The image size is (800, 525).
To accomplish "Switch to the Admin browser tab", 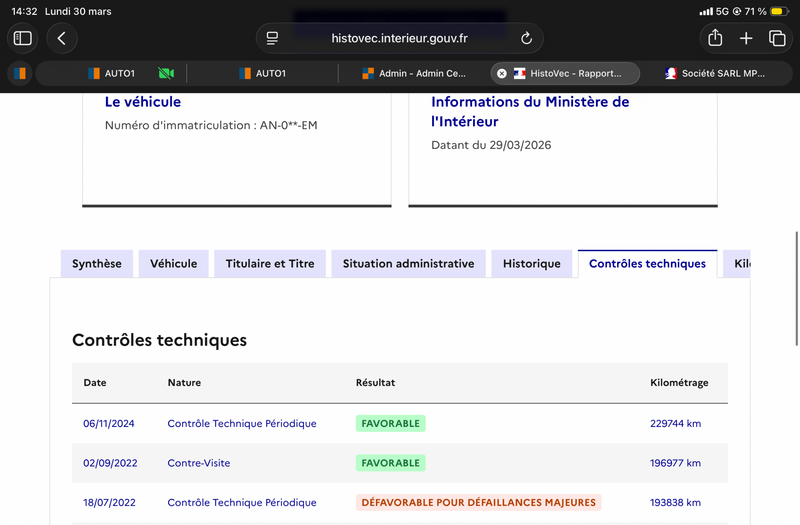I will [413, 73].
